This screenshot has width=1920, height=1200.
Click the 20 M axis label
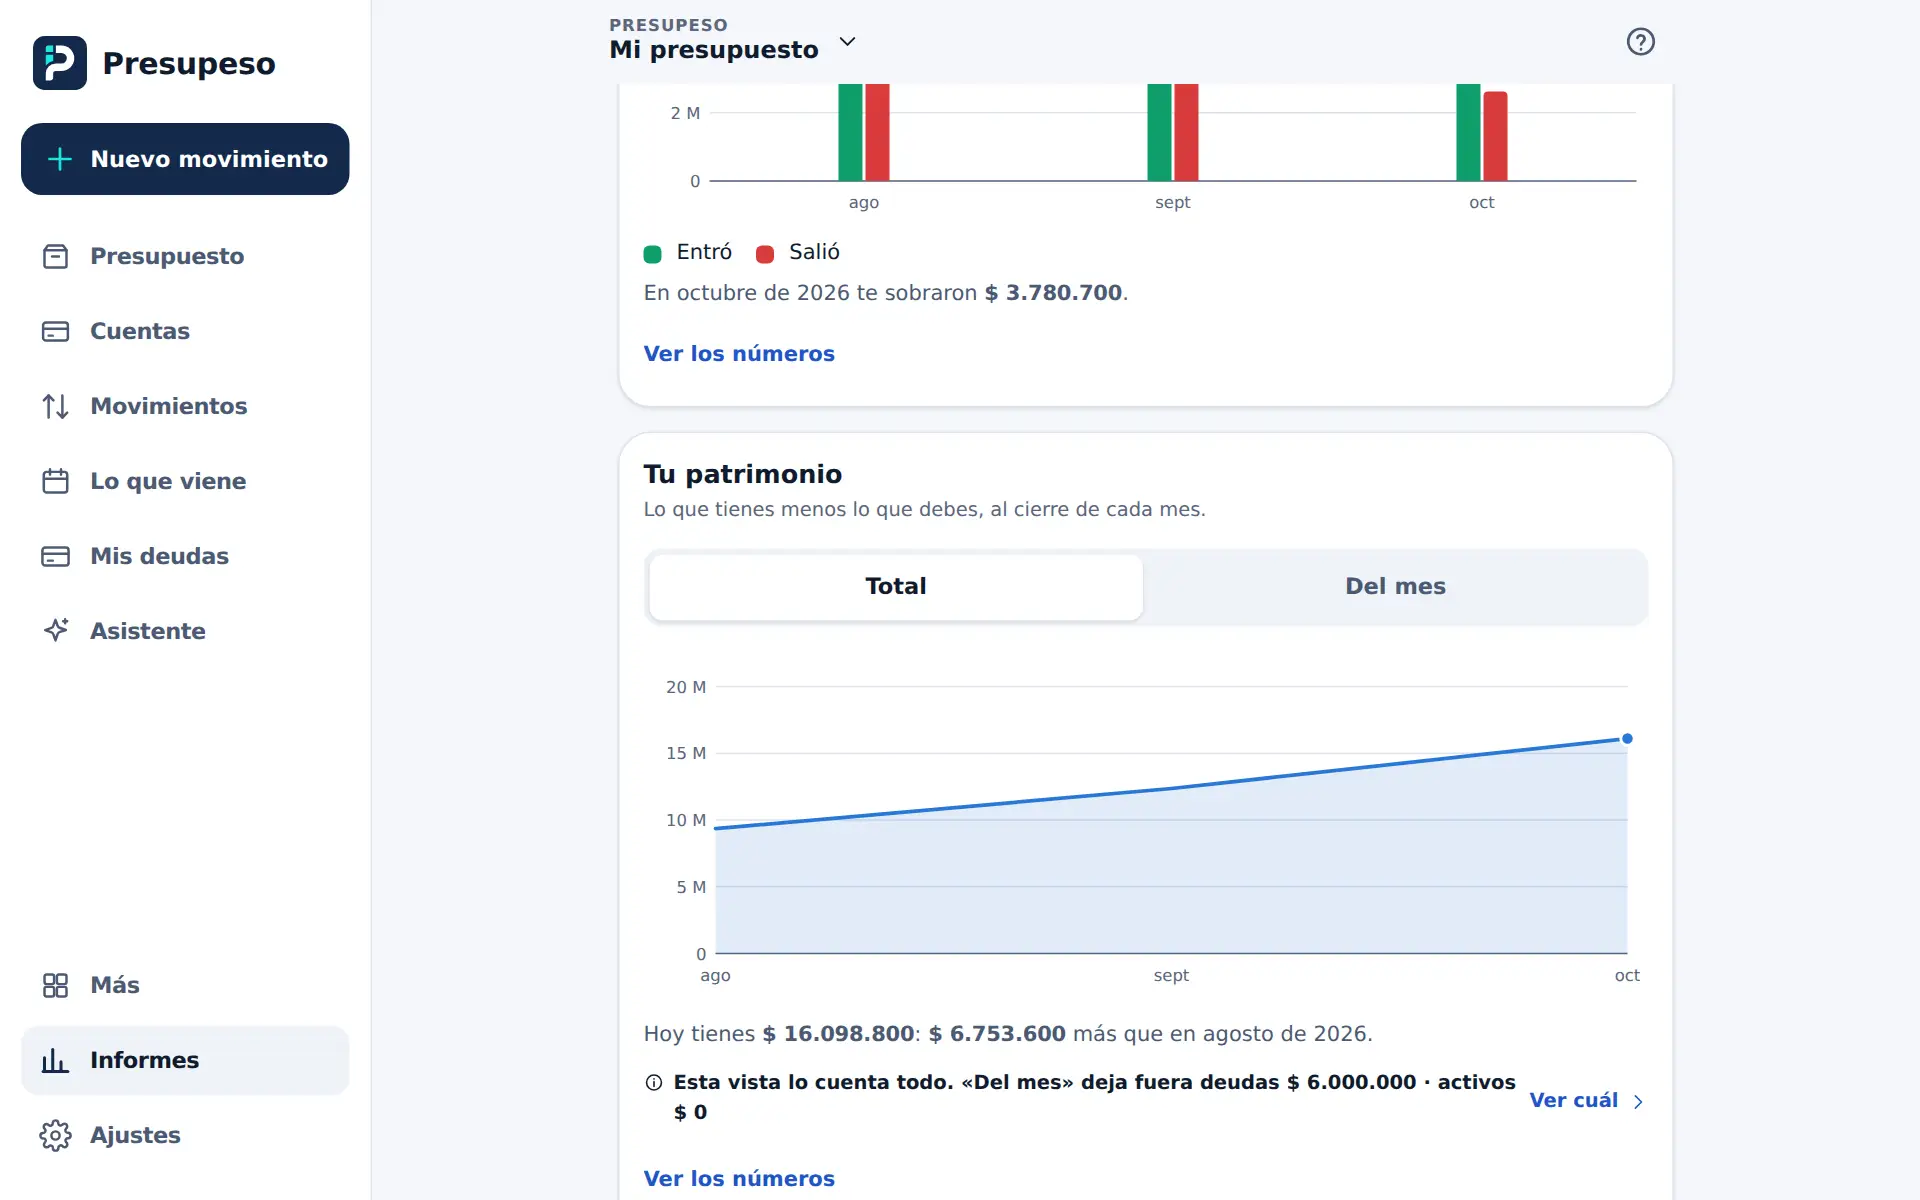(686, 687)
